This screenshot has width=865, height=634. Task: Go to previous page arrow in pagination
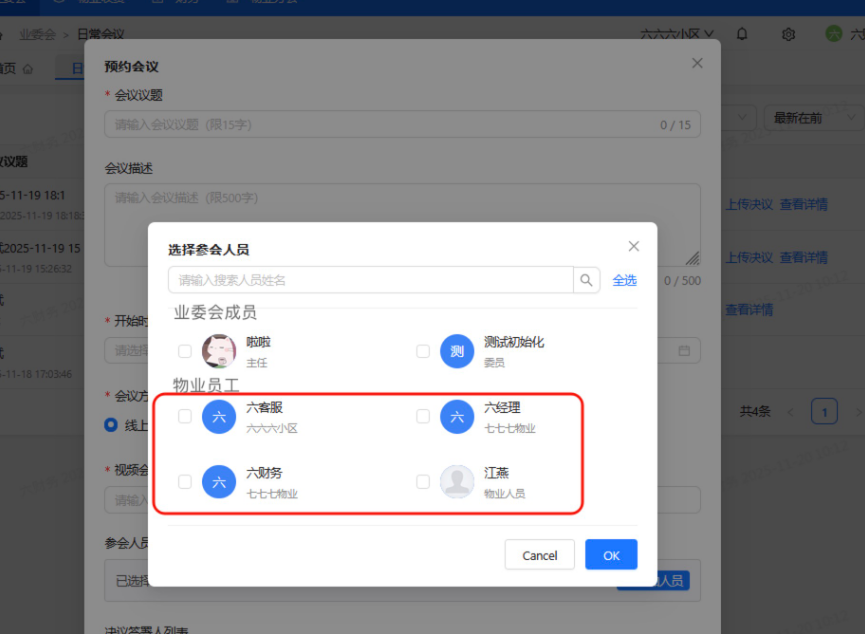791,412
